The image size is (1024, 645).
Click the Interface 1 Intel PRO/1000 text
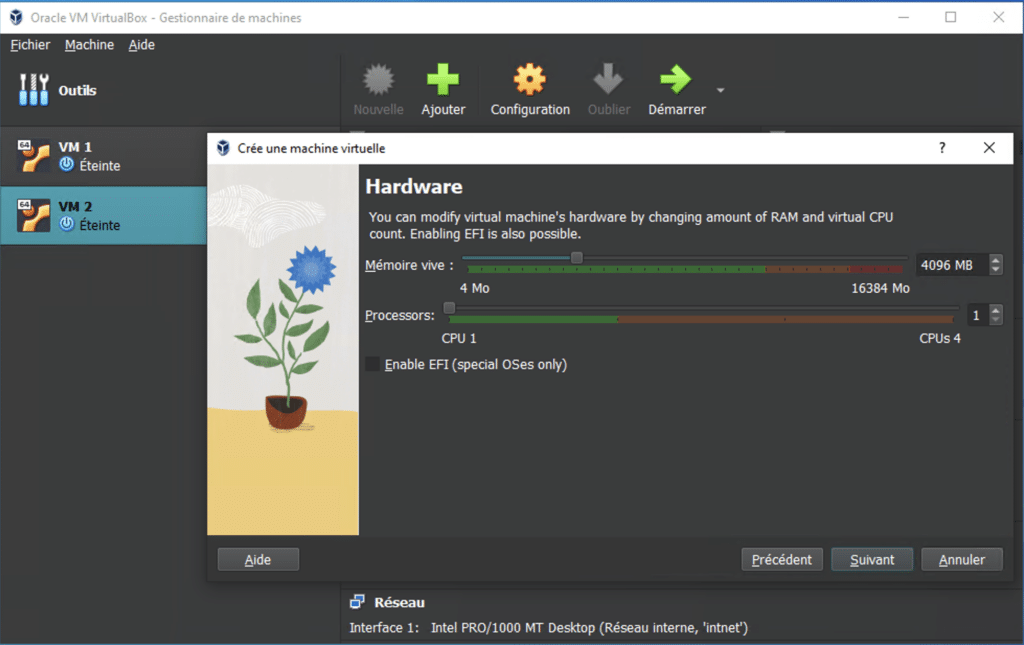(x=549, y=628)
